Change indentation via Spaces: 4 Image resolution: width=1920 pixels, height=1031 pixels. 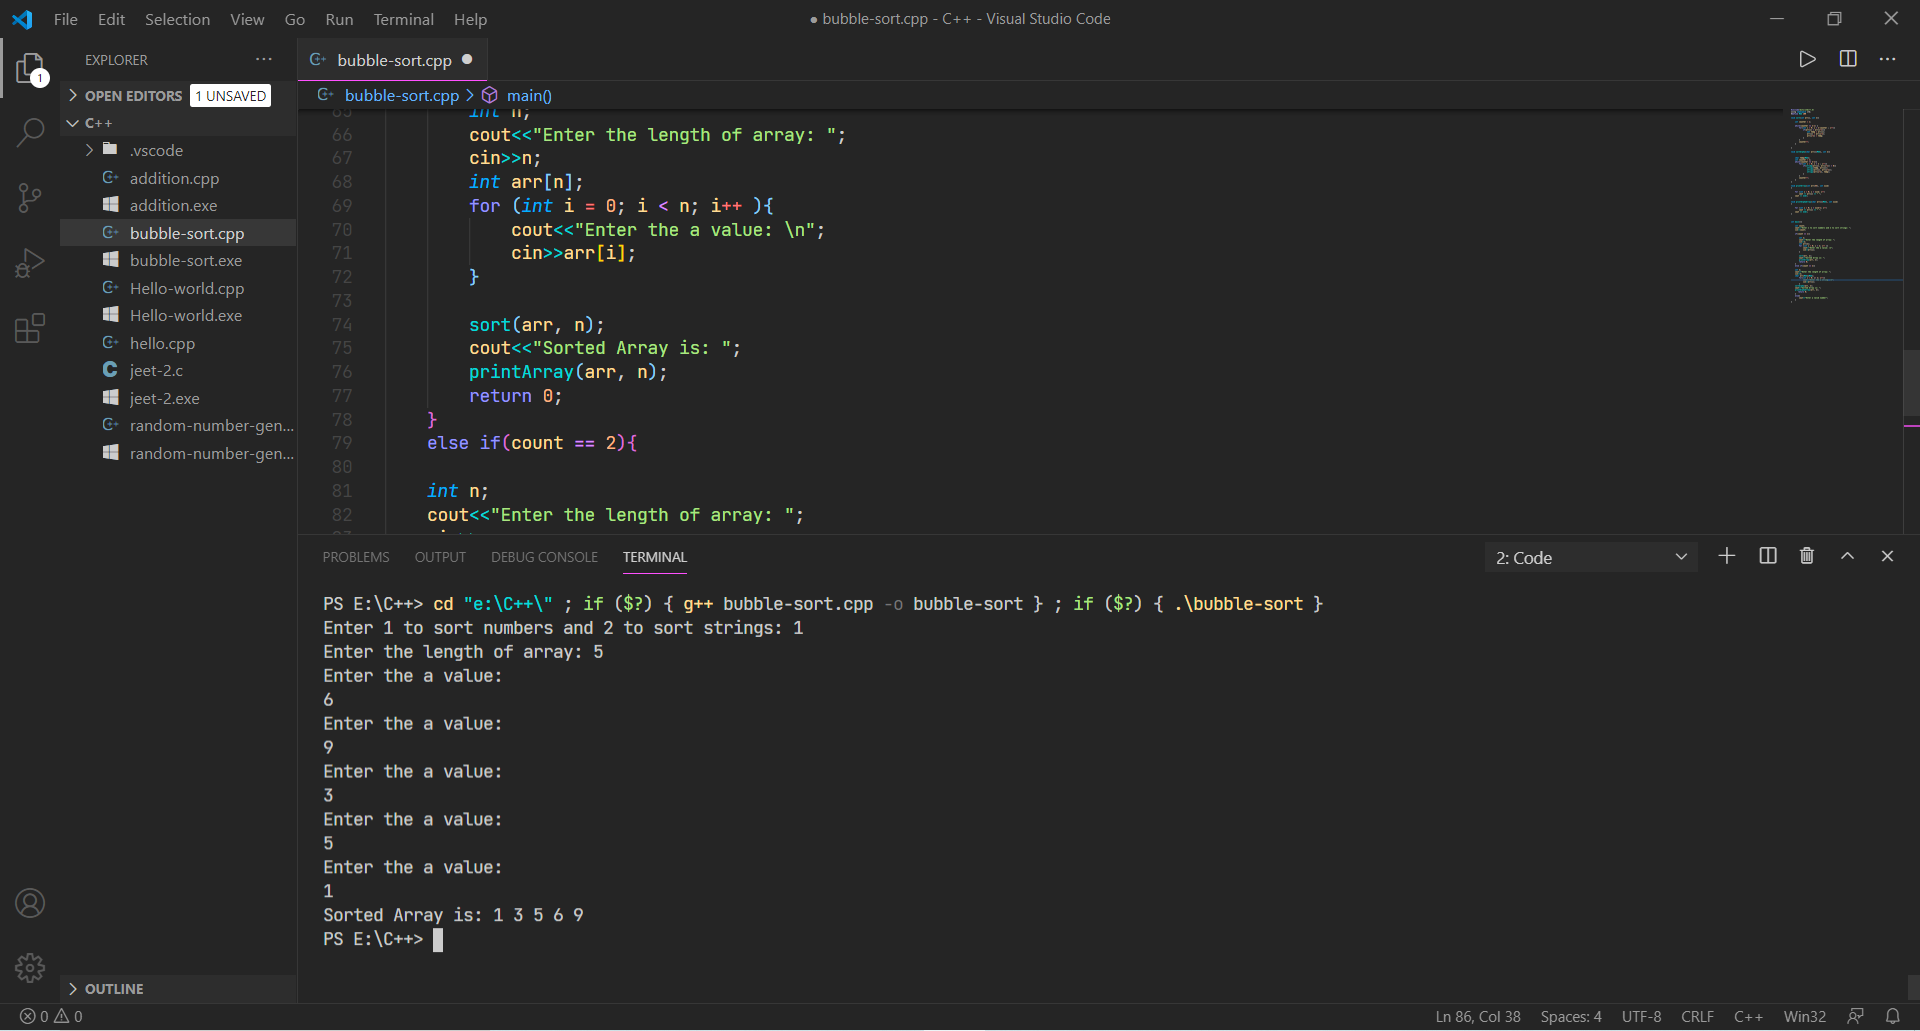point(1570,1016)
